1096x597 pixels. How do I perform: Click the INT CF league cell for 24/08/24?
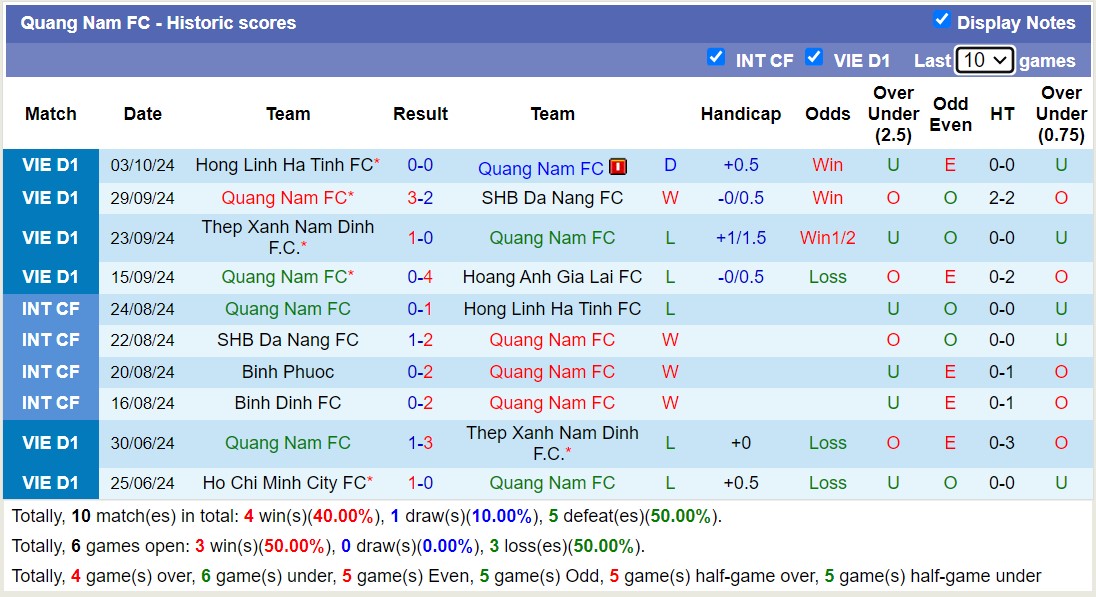51,309
